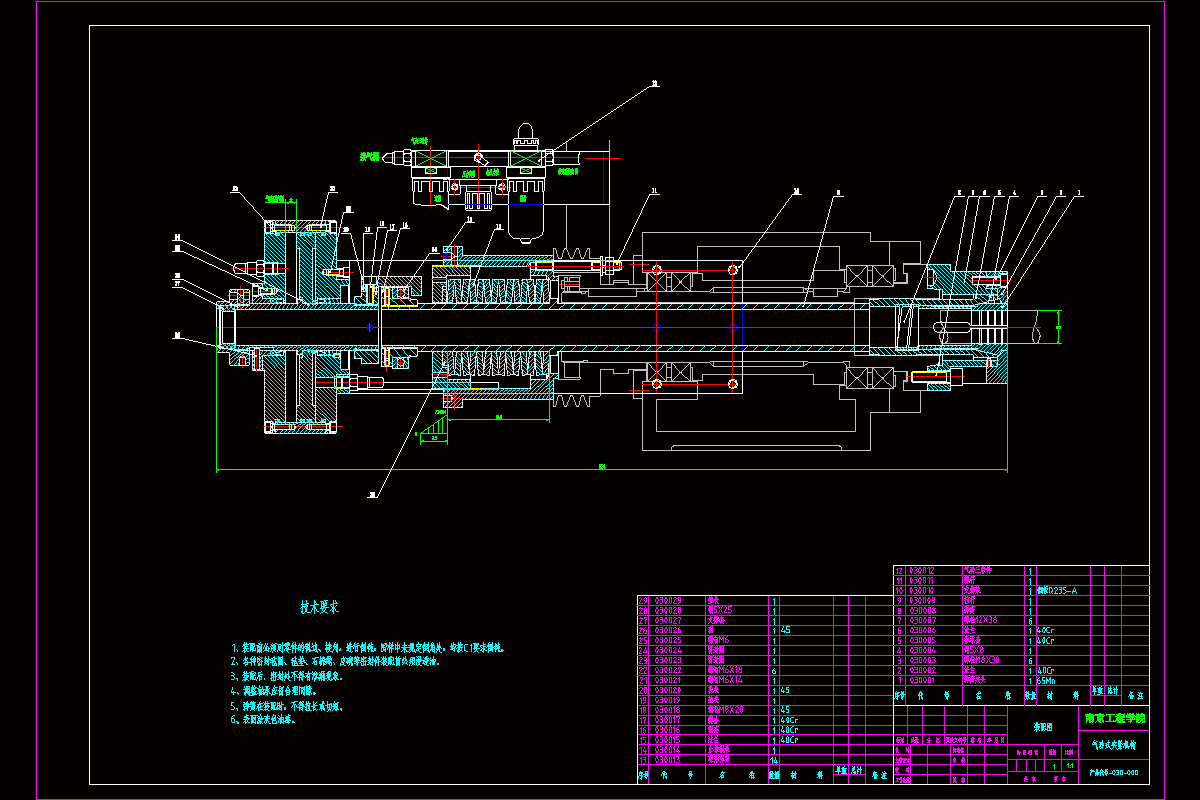Click the 40Cr material in row 030002

click(x=1046, y=670)
